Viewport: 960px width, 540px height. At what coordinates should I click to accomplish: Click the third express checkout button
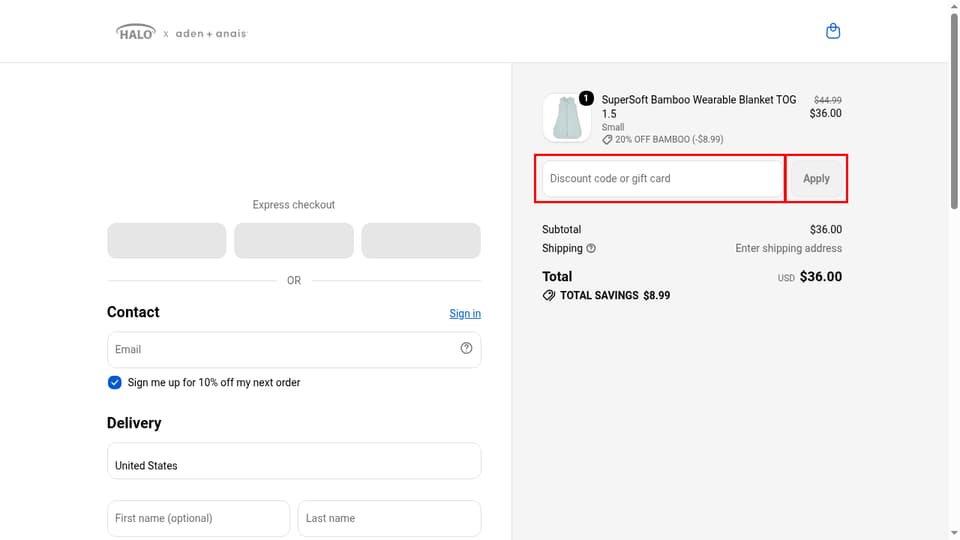(421, 241)
